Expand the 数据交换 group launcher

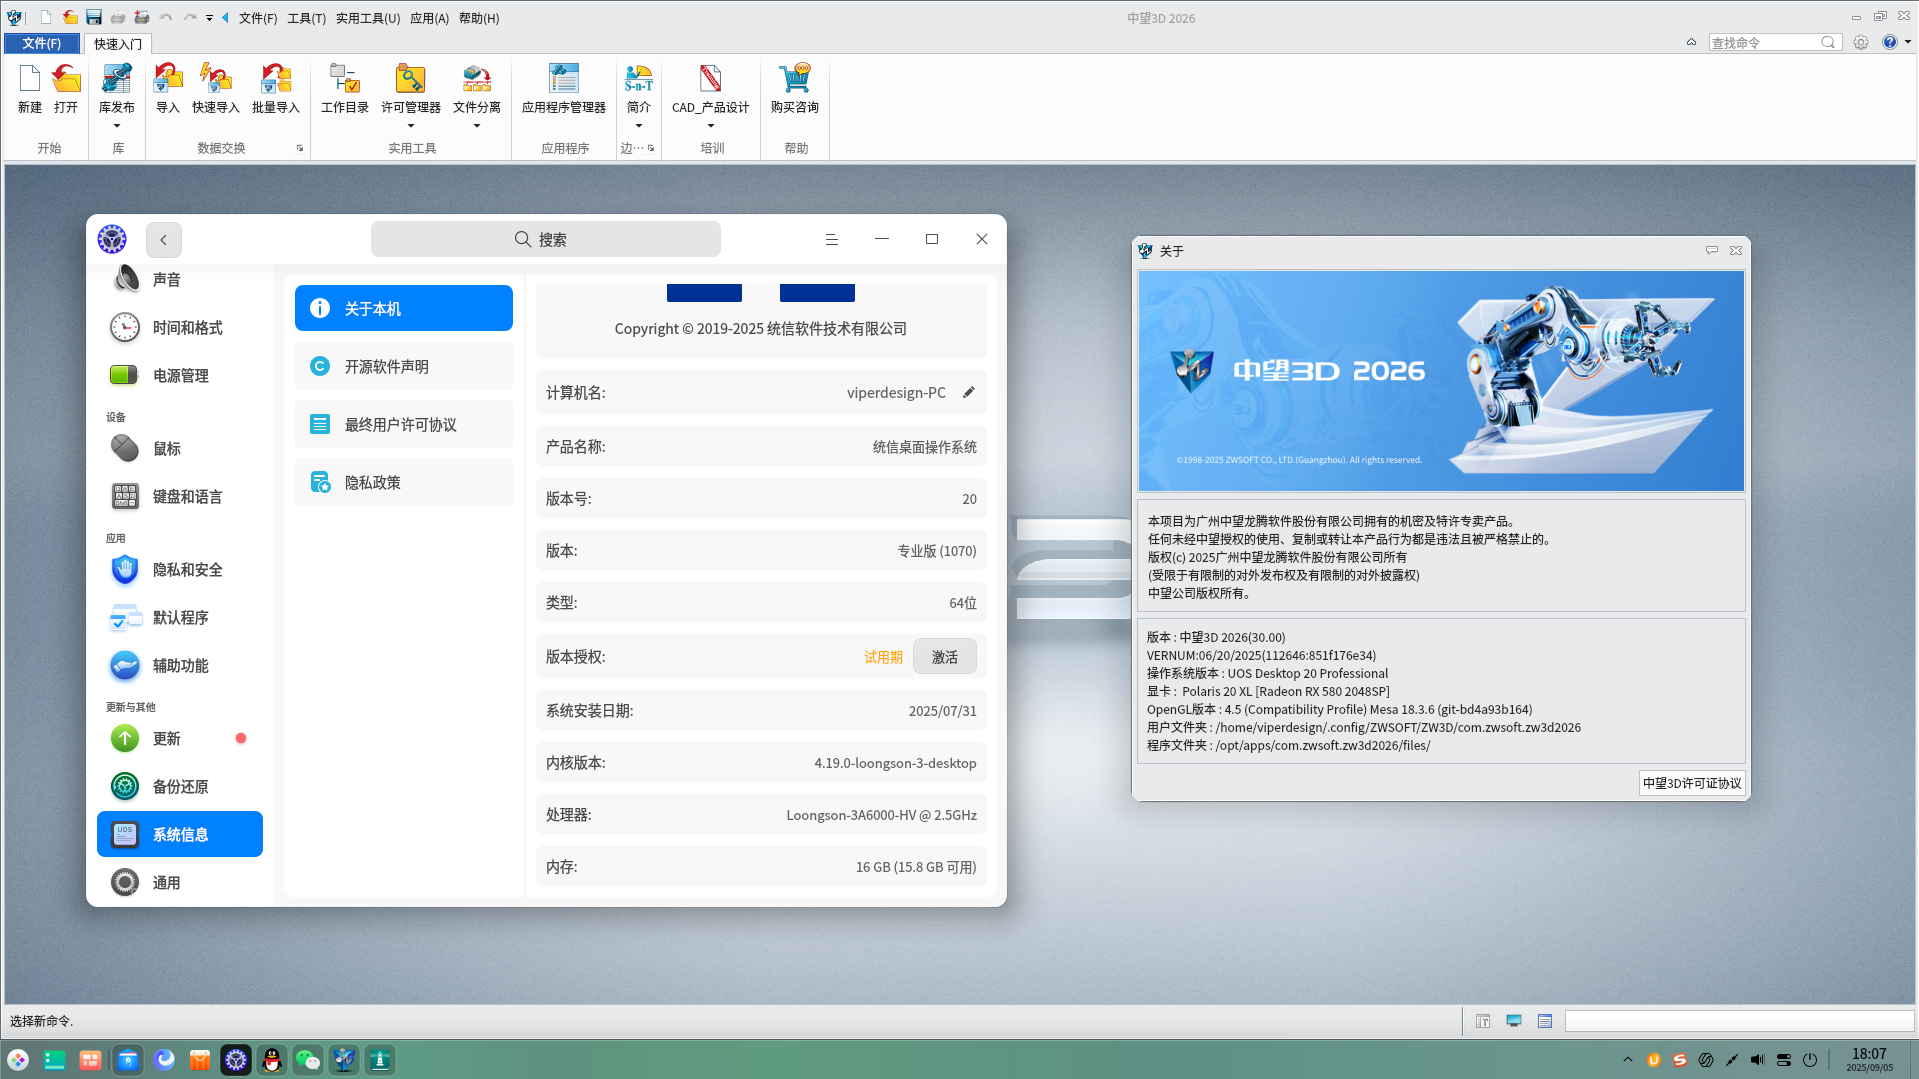pyautogui.click(x=300, y=148)
